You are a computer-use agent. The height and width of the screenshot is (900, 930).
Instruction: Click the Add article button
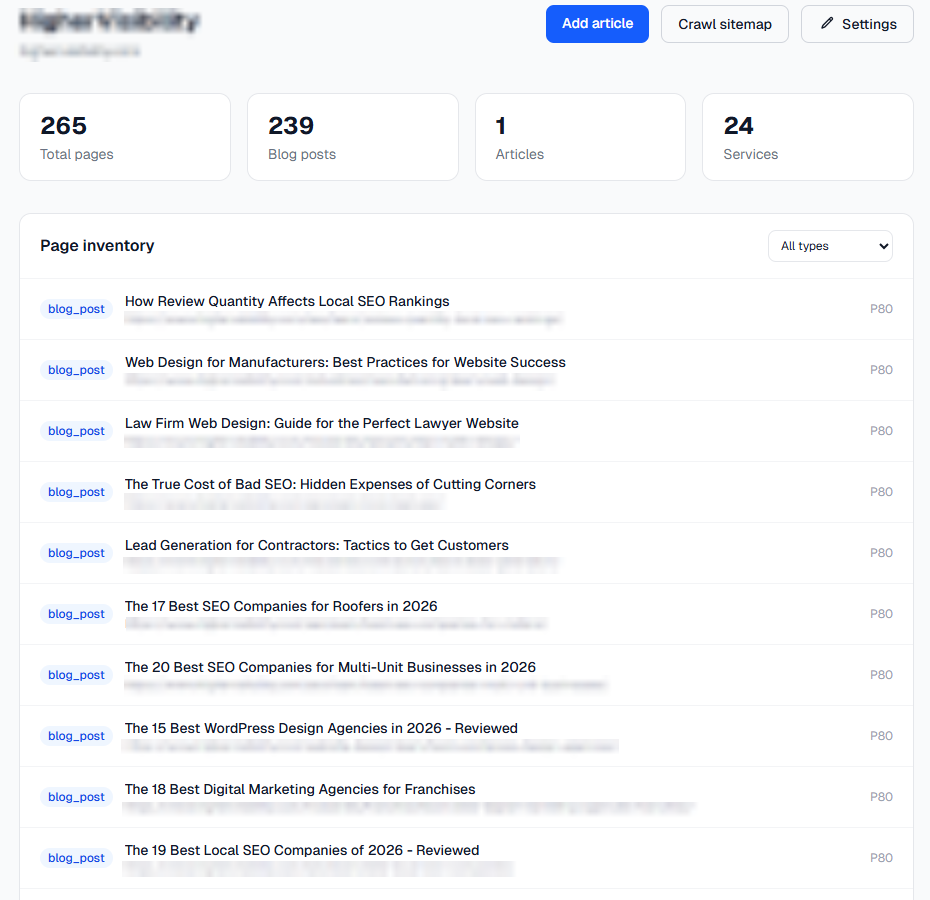597,24
